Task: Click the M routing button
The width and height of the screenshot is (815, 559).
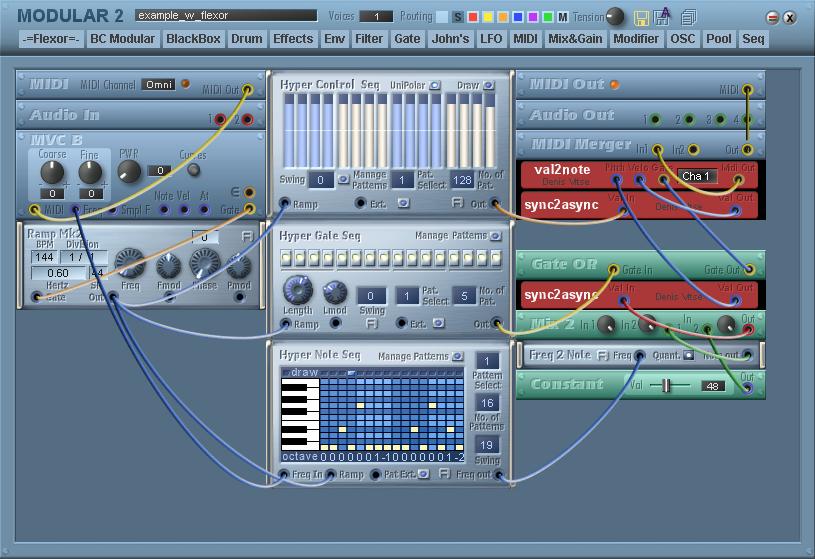Action: point(562,17)
